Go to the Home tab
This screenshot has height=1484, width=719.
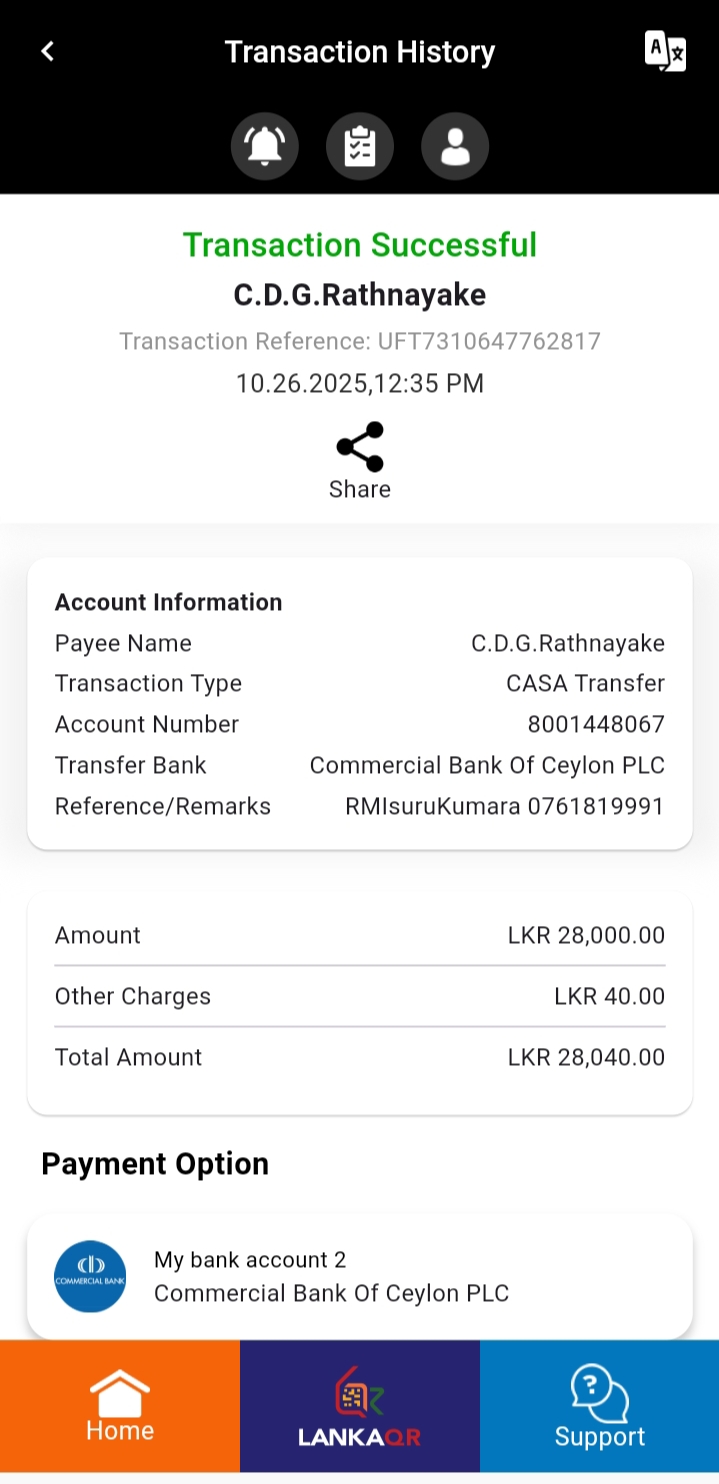[x=120, y=1408]
